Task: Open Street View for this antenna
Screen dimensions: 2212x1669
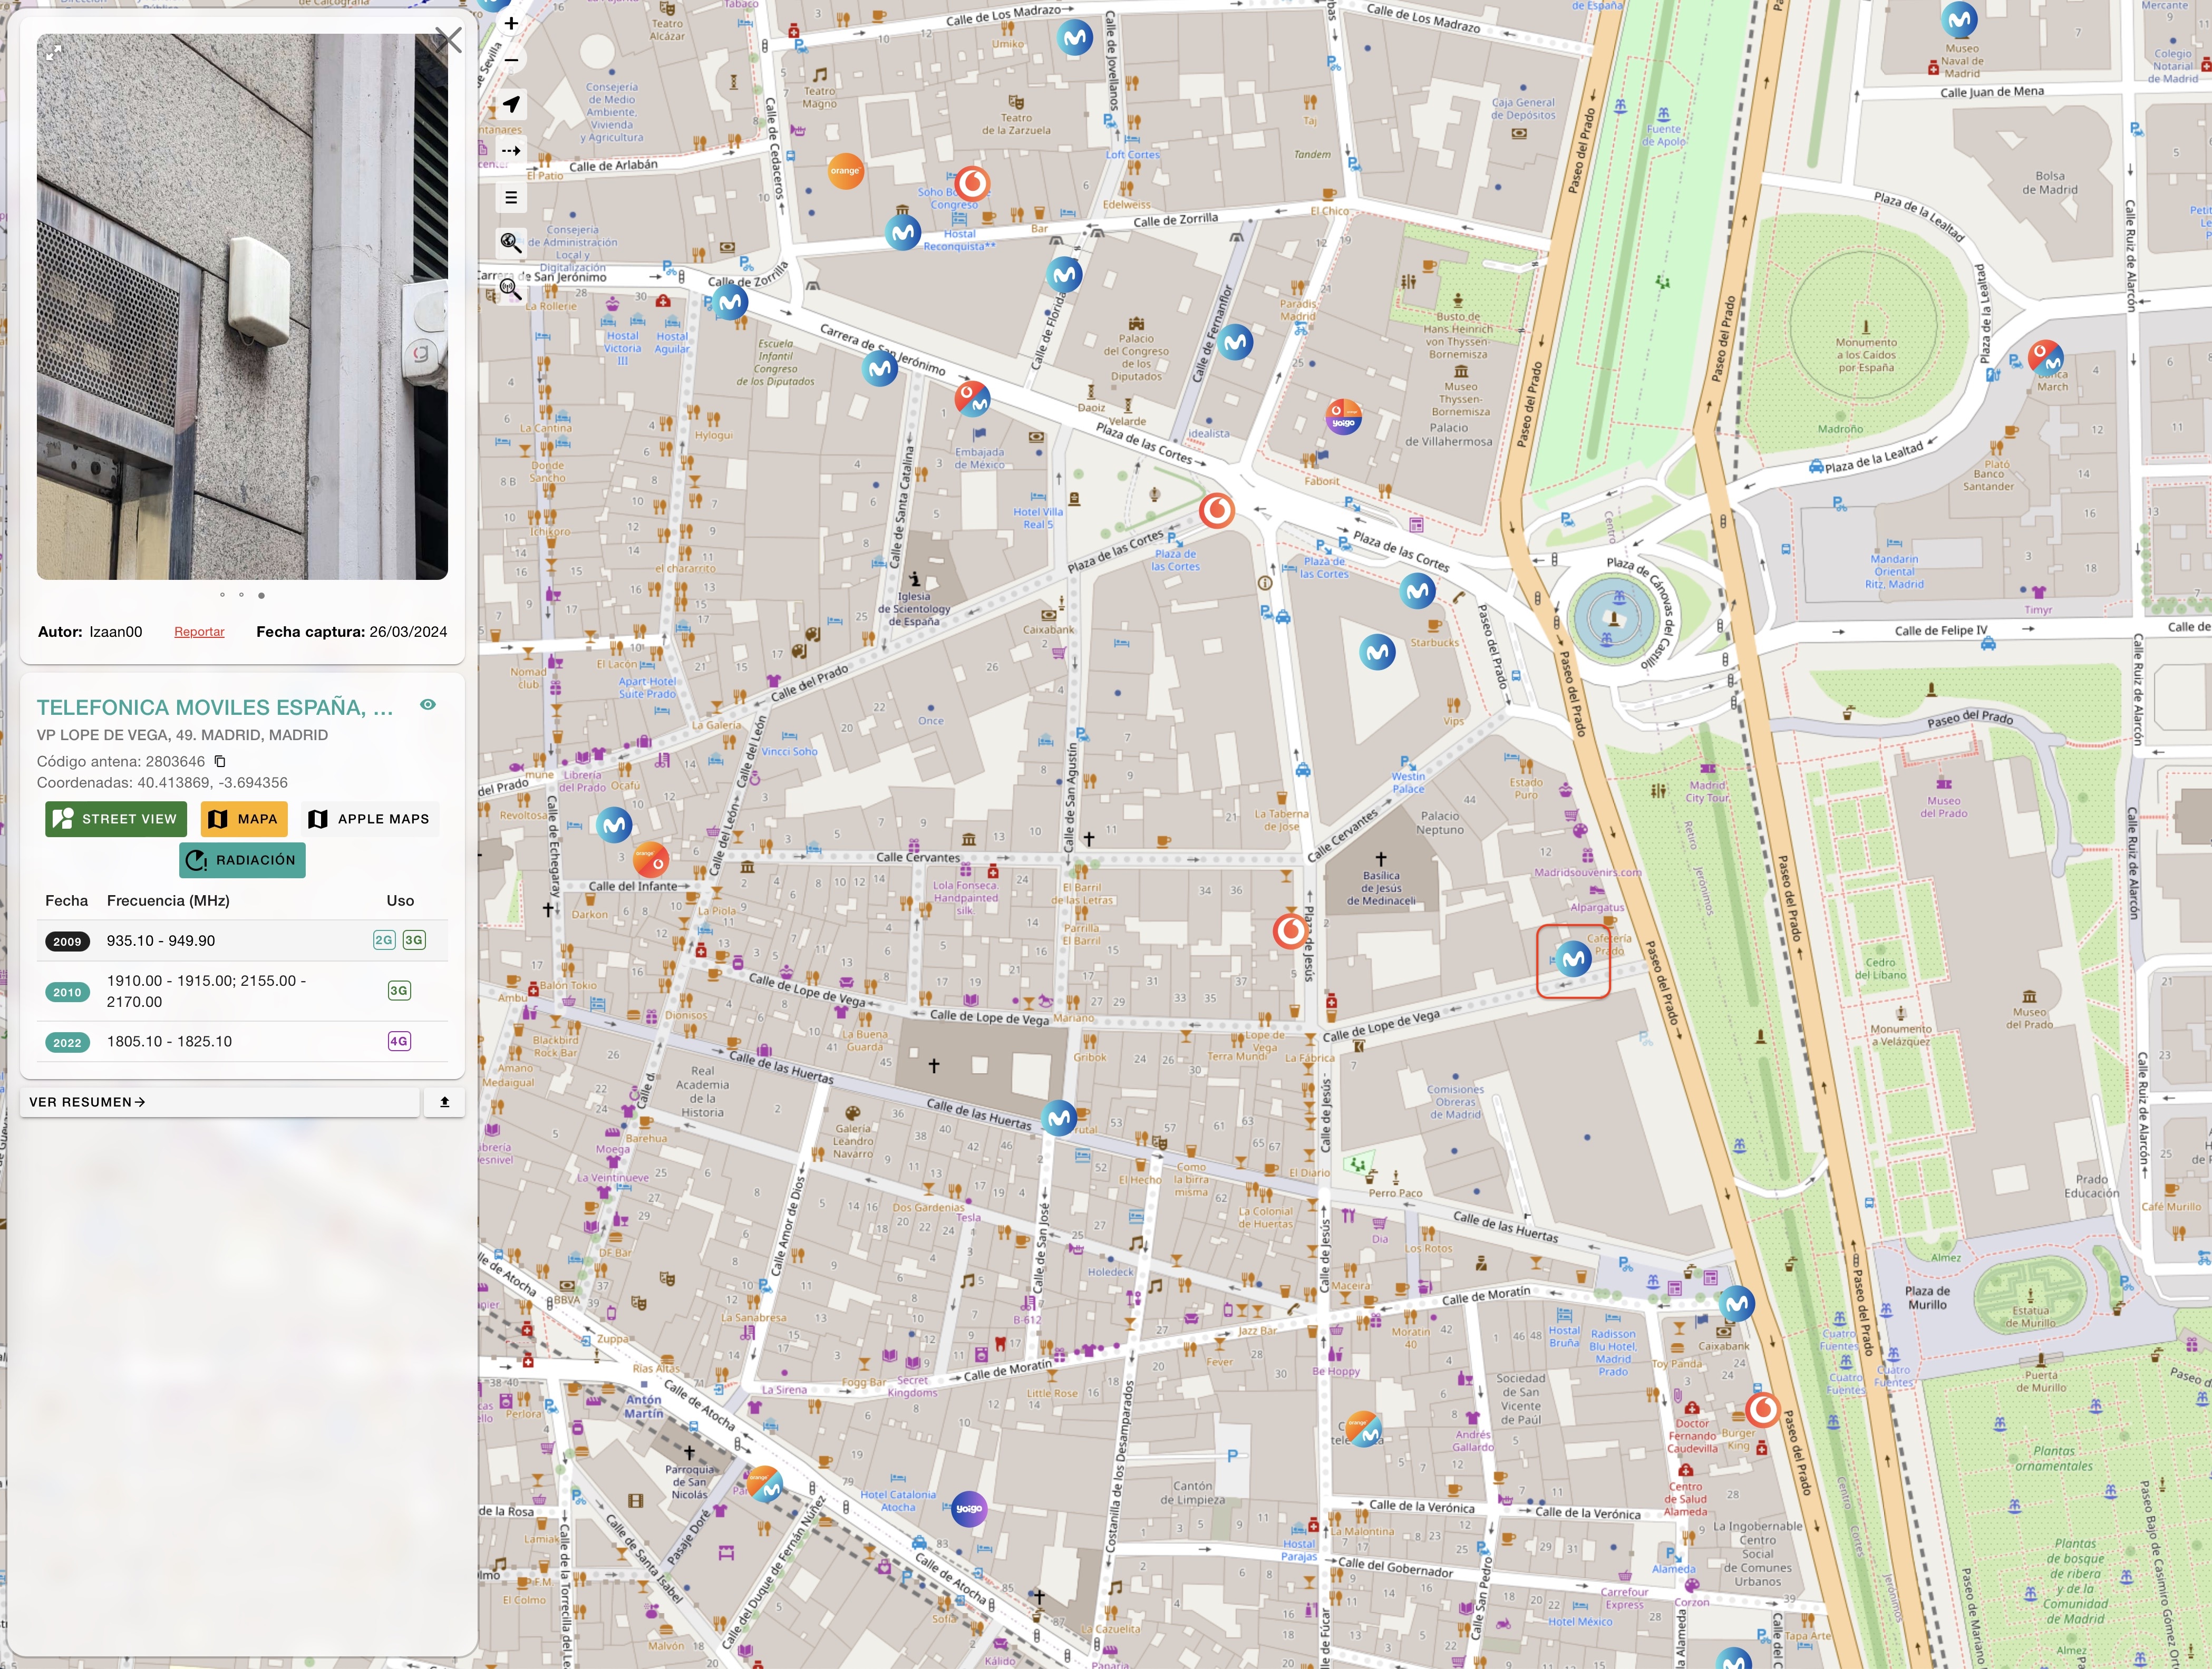Action: [x=116, y=819]
